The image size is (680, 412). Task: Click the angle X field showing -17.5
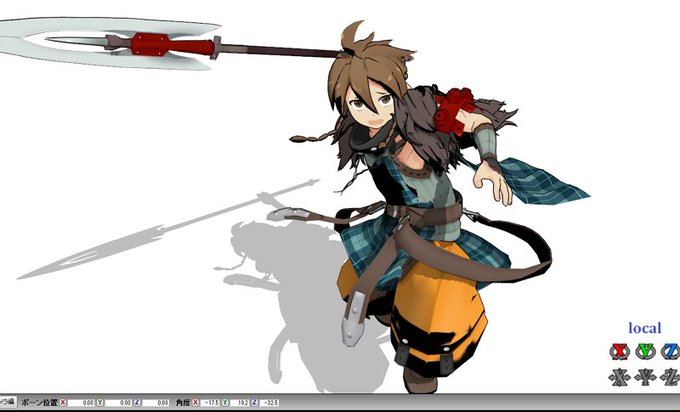tap(210, 402)
